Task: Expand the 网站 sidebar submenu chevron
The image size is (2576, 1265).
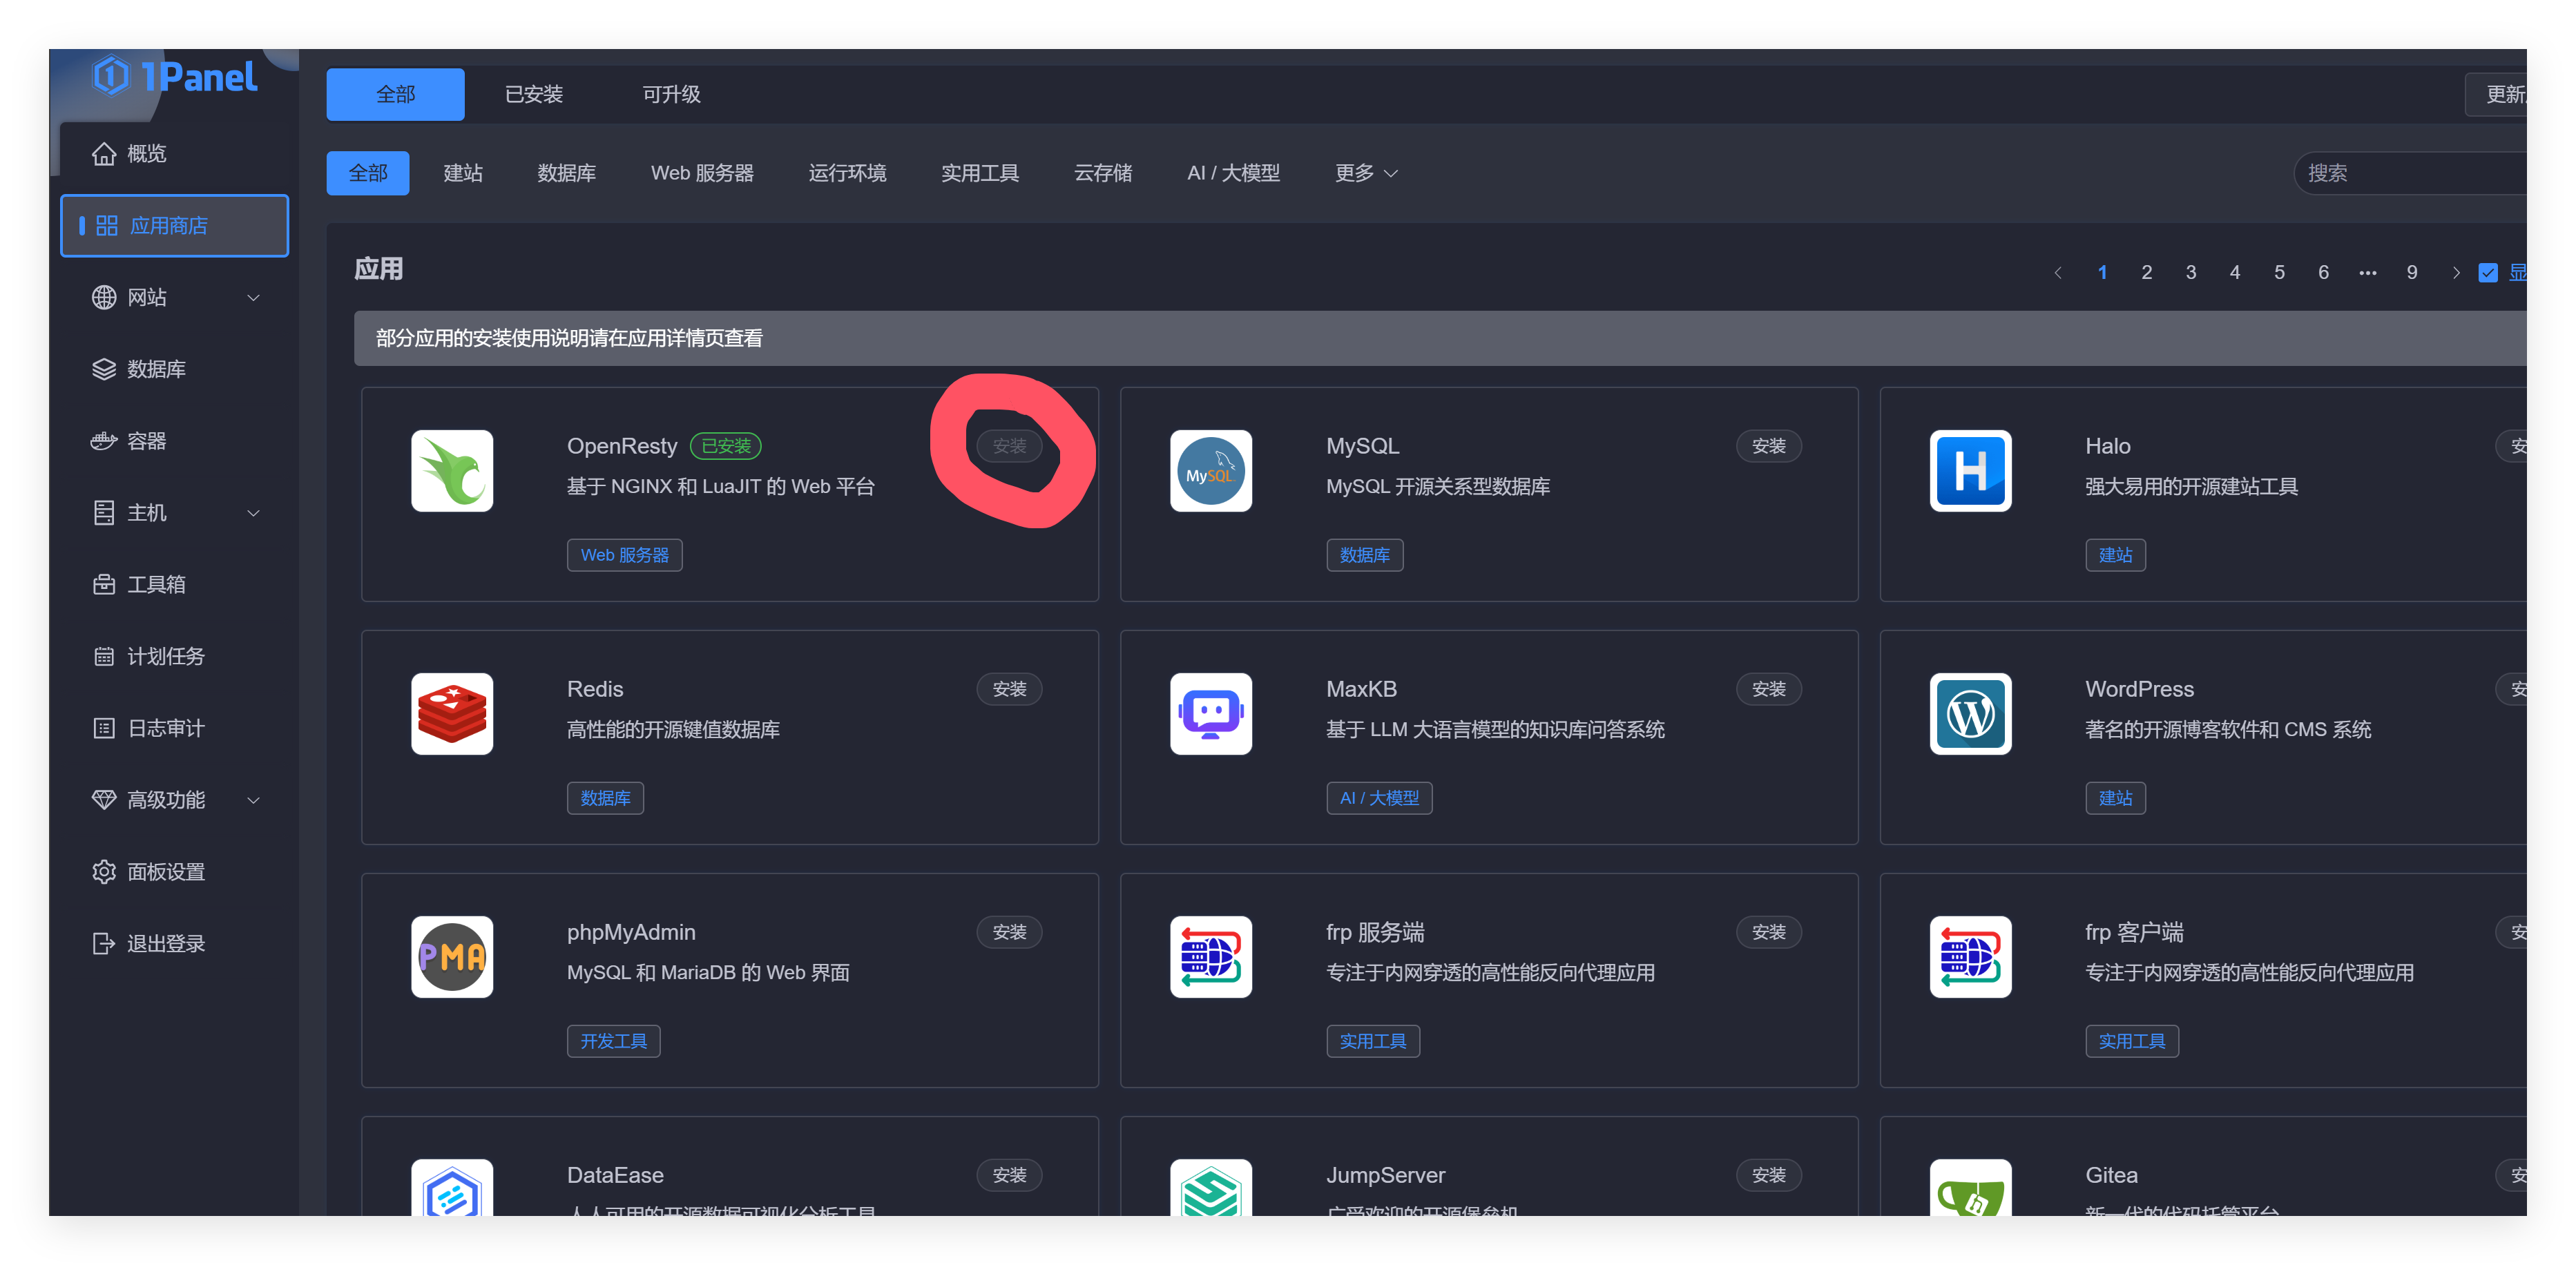Action: tap(254, 298)
